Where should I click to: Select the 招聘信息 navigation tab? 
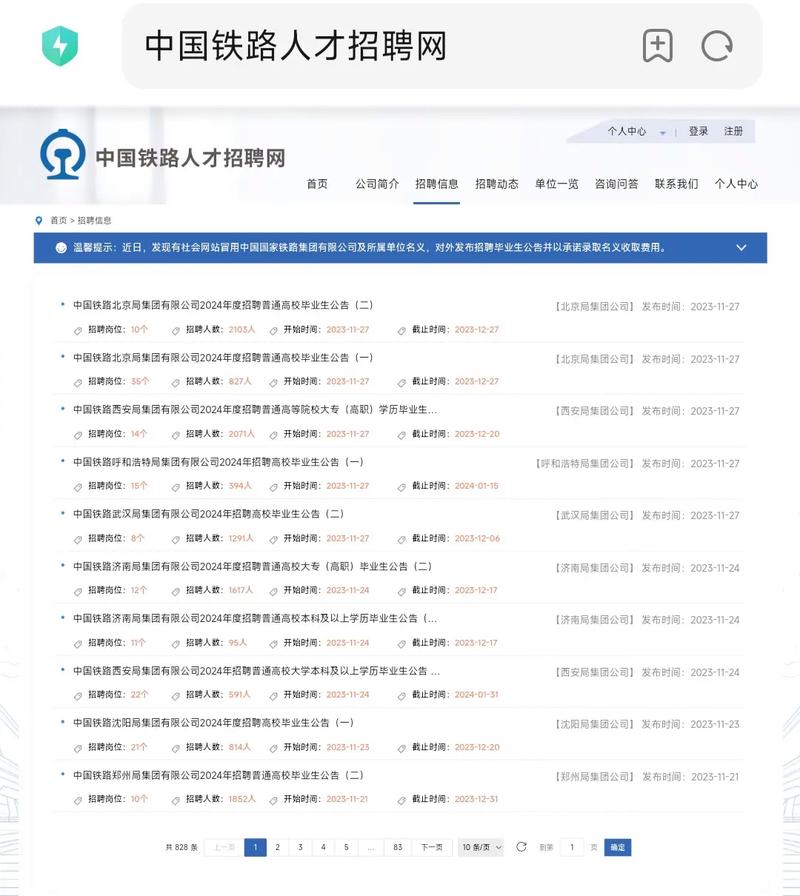coord(437,184)
